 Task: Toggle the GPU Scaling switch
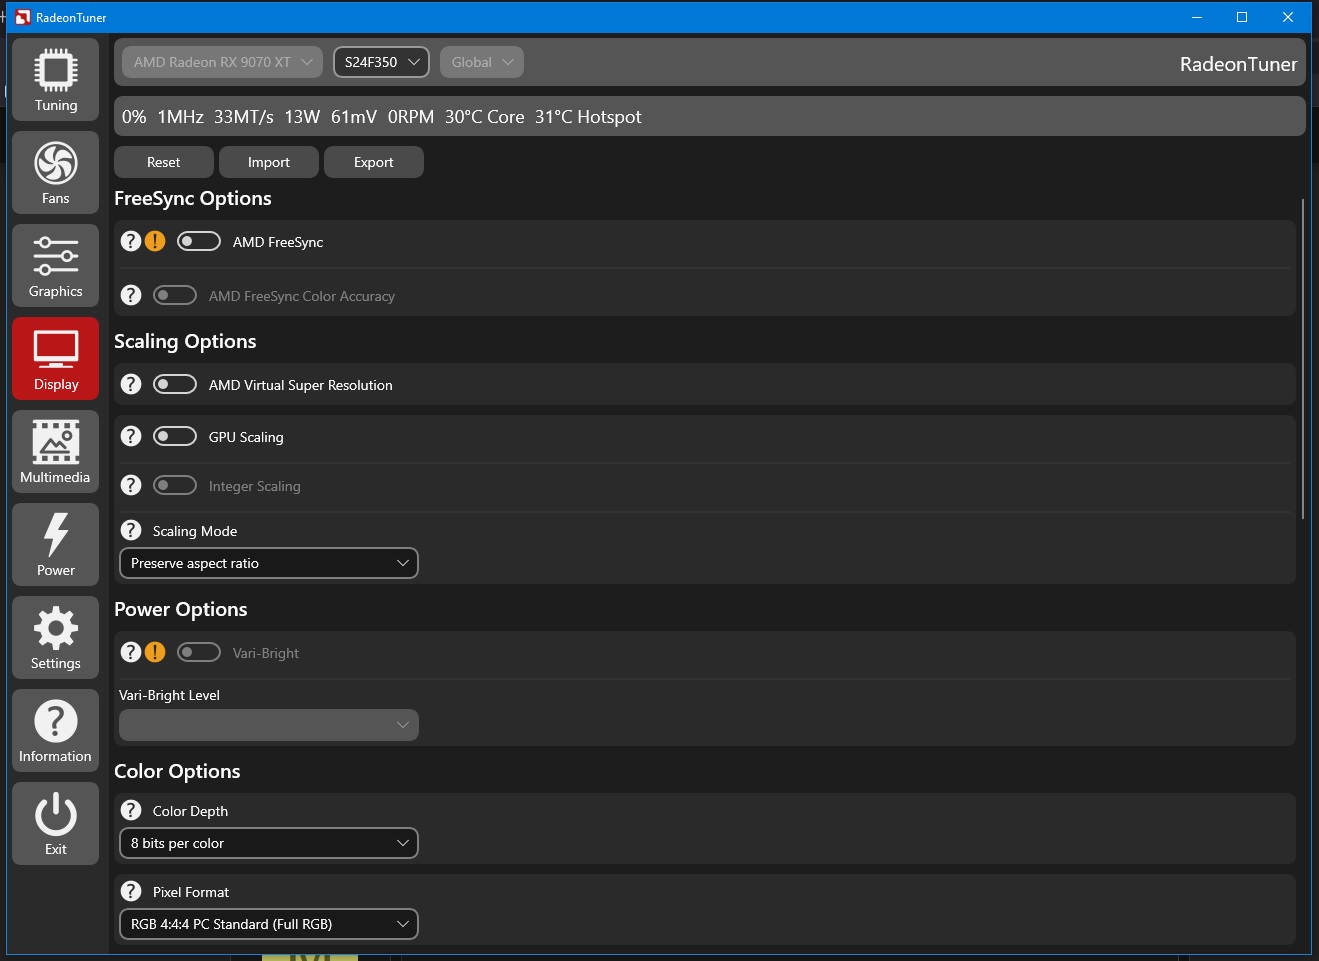click(175, 436)
